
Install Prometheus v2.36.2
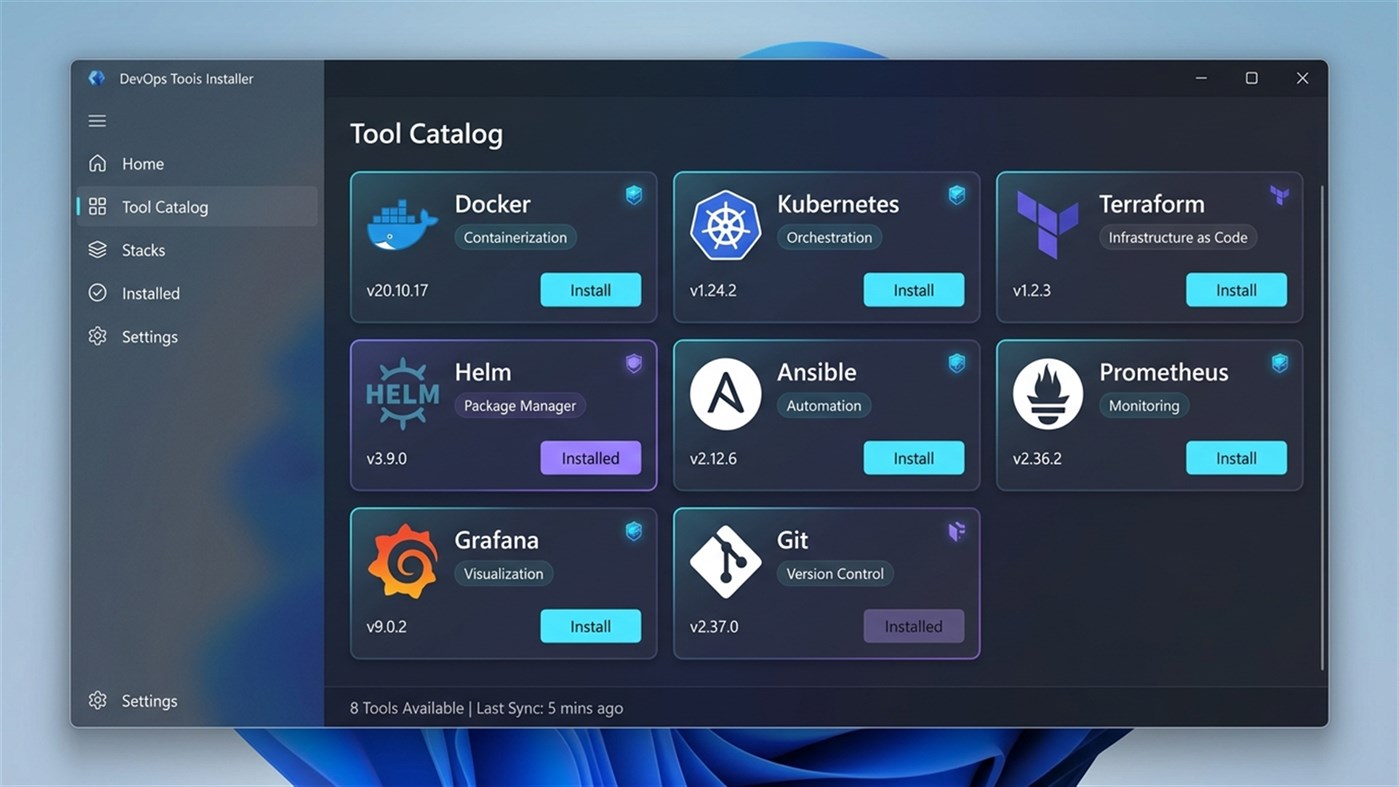[1236, 458]
